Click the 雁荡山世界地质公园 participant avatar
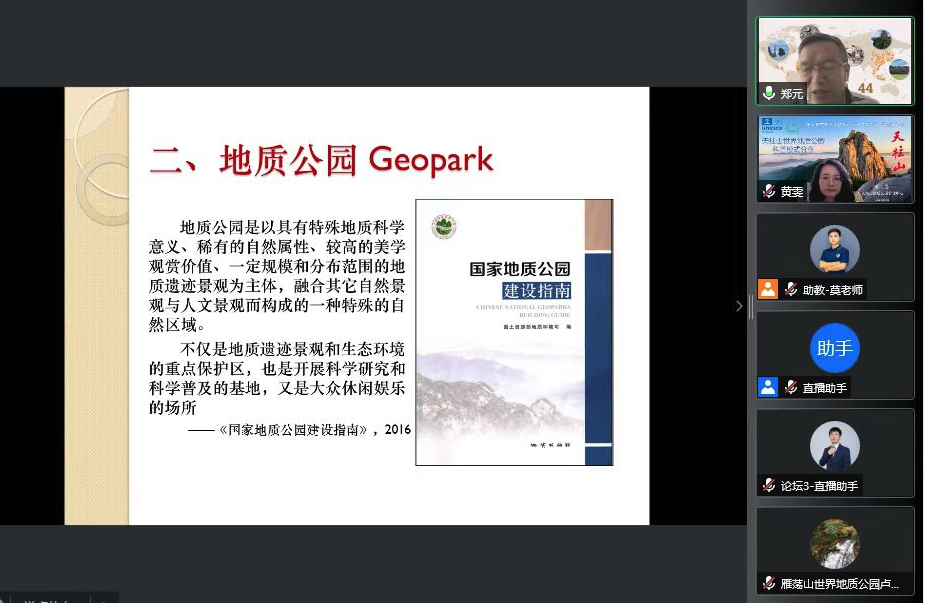This screenshot has height=603, width=926. coord(834,543)
